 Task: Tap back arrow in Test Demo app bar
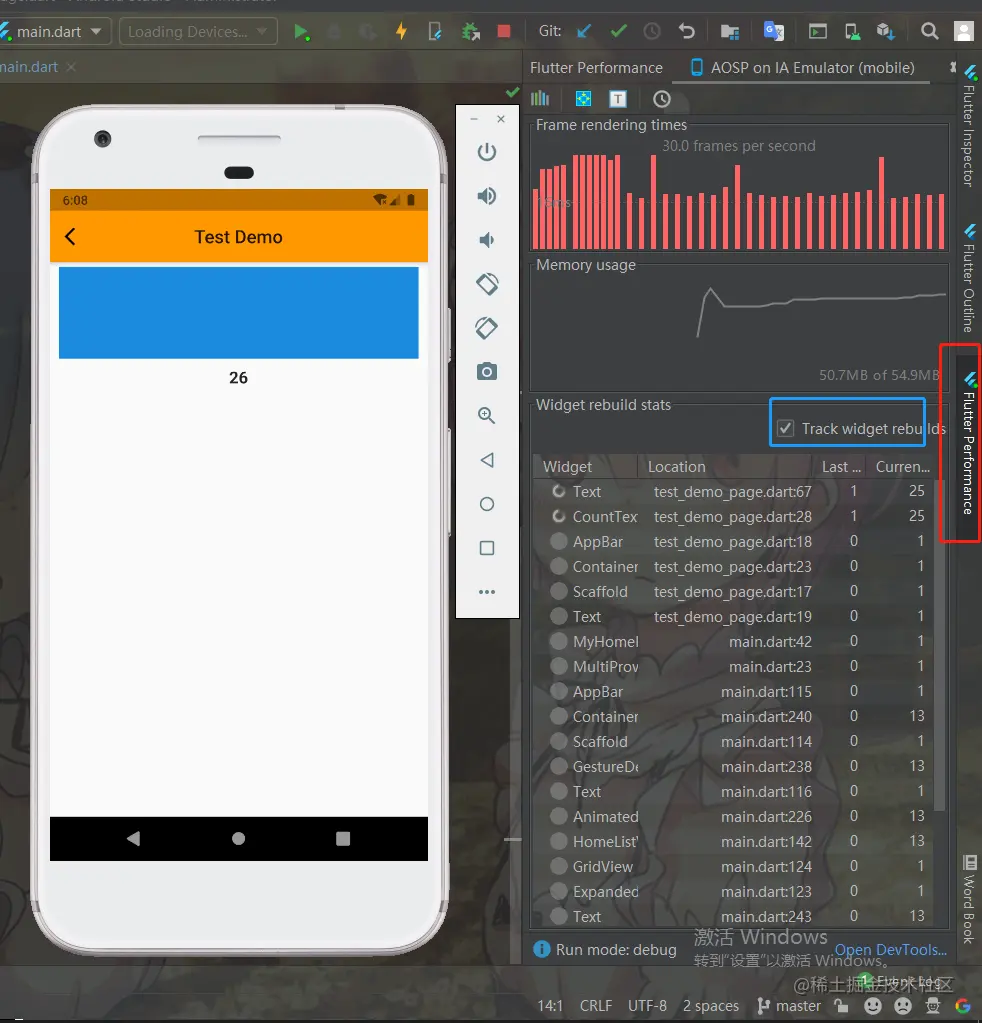click(x=70, y=236)
